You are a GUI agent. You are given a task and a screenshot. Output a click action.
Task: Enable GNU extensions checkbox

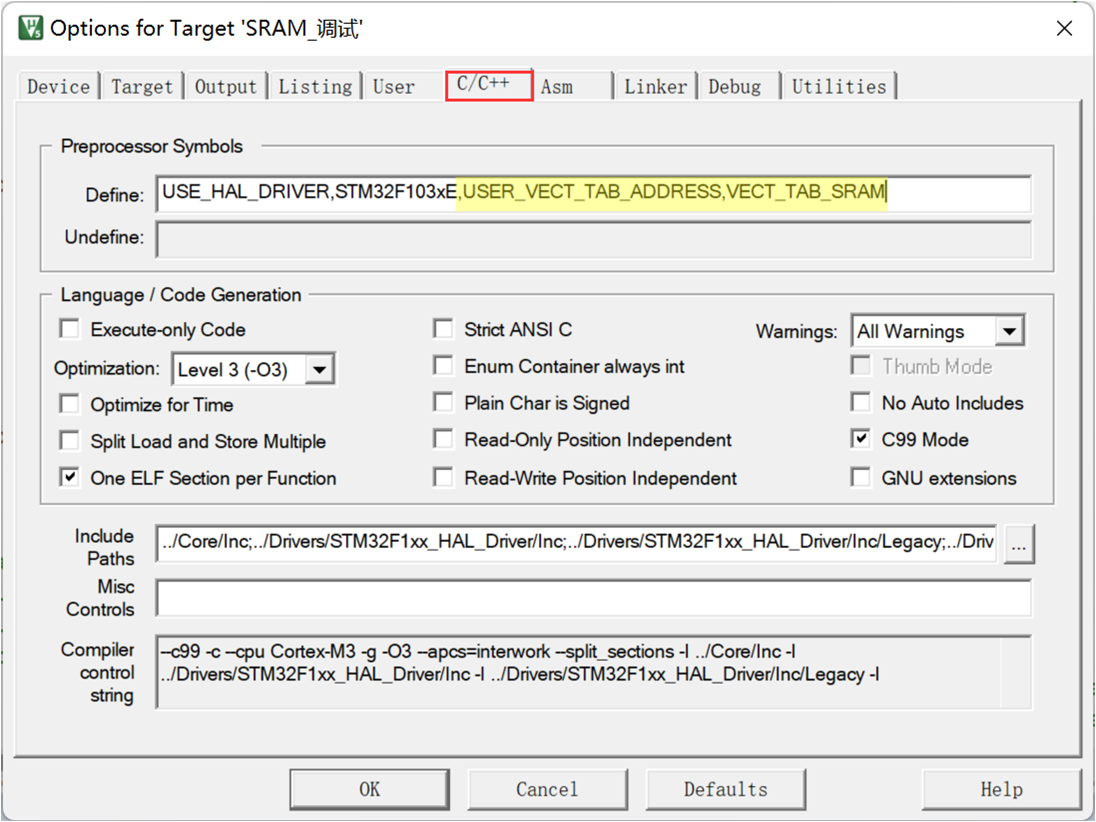[861, 478]
